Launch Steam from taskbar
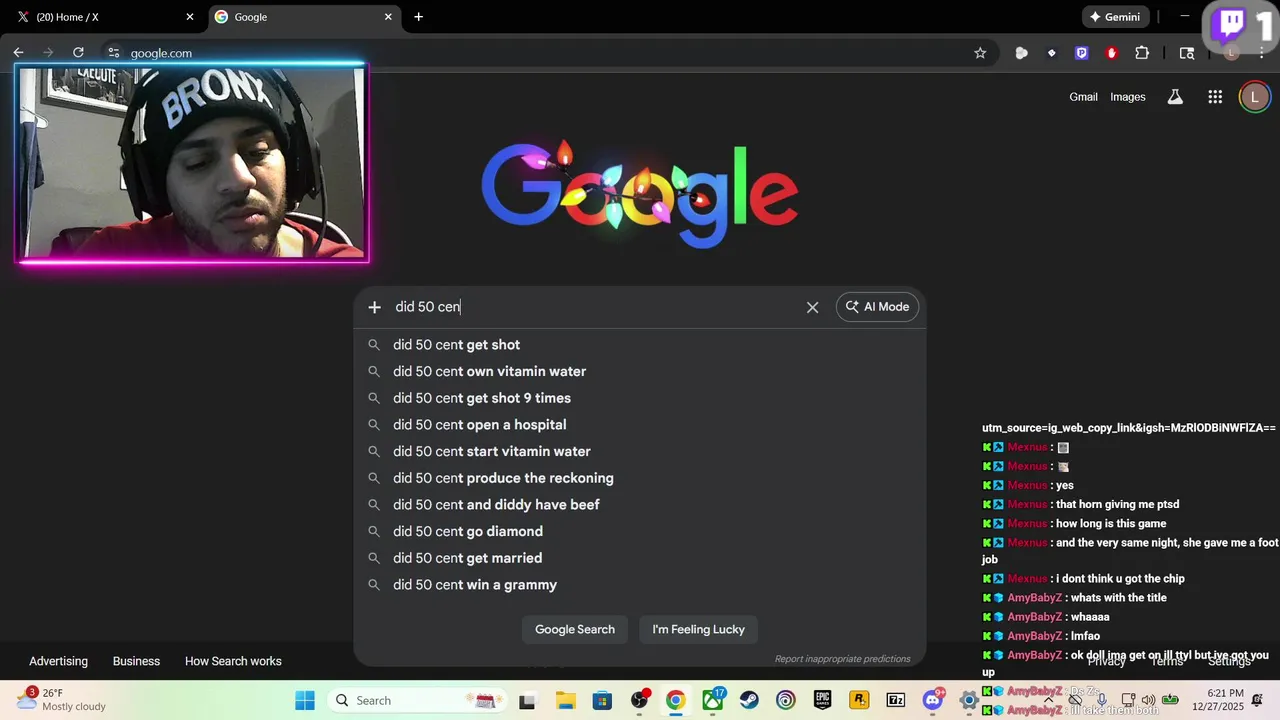Viewport: 1280px width, 720px height. pos(749,700)
